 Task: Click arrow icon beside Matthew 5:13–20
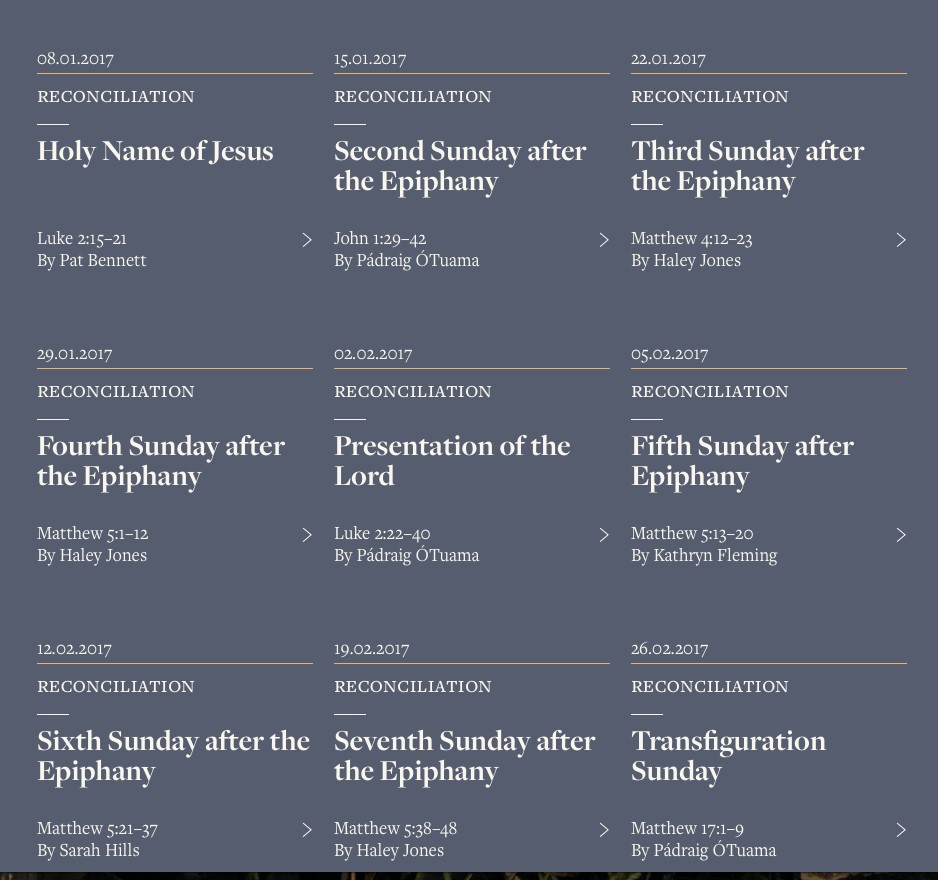click(x=901, y=535)
